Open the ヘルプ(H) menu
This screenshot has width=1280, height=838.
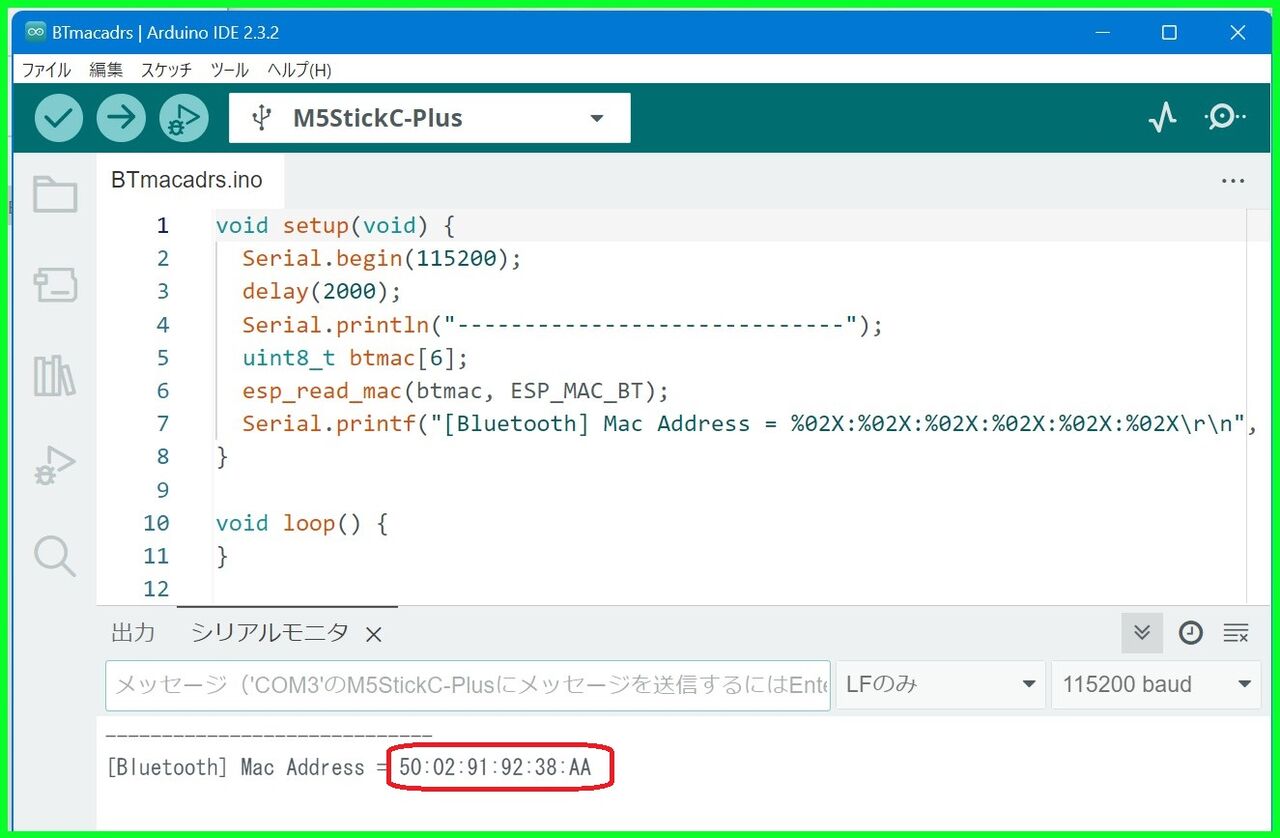(x=299, y=70)
